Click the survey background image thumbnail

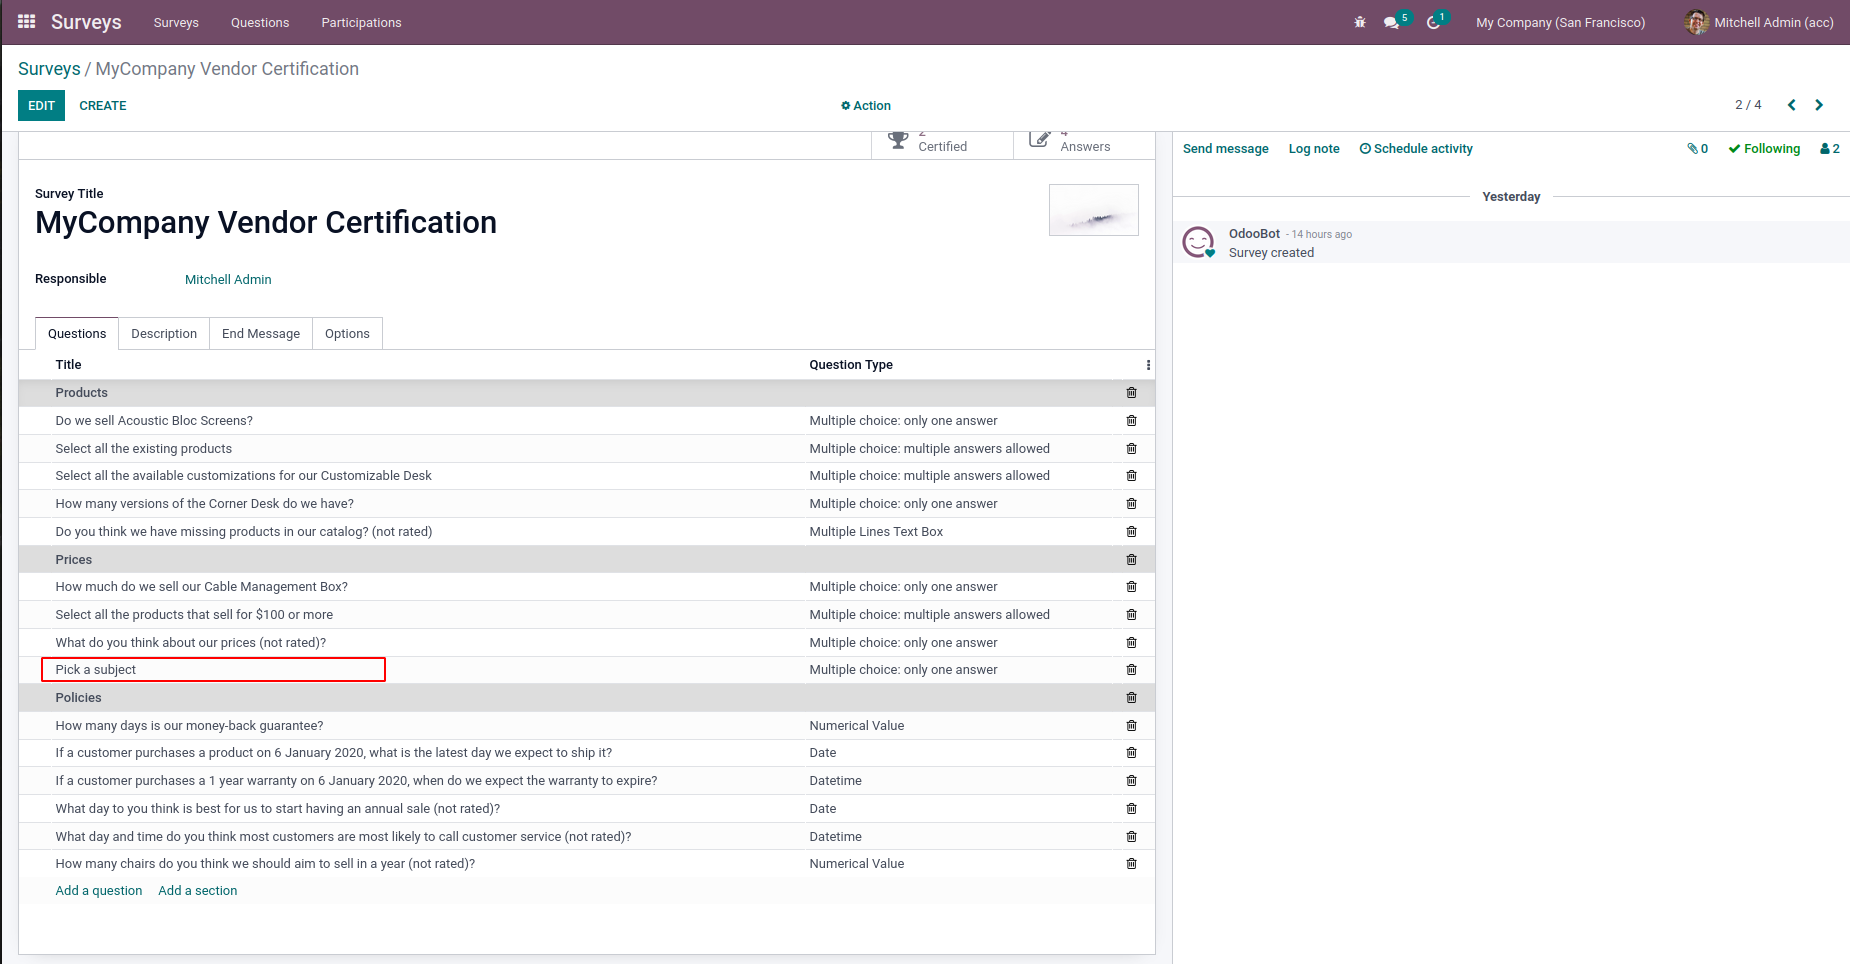[1093, 210]
